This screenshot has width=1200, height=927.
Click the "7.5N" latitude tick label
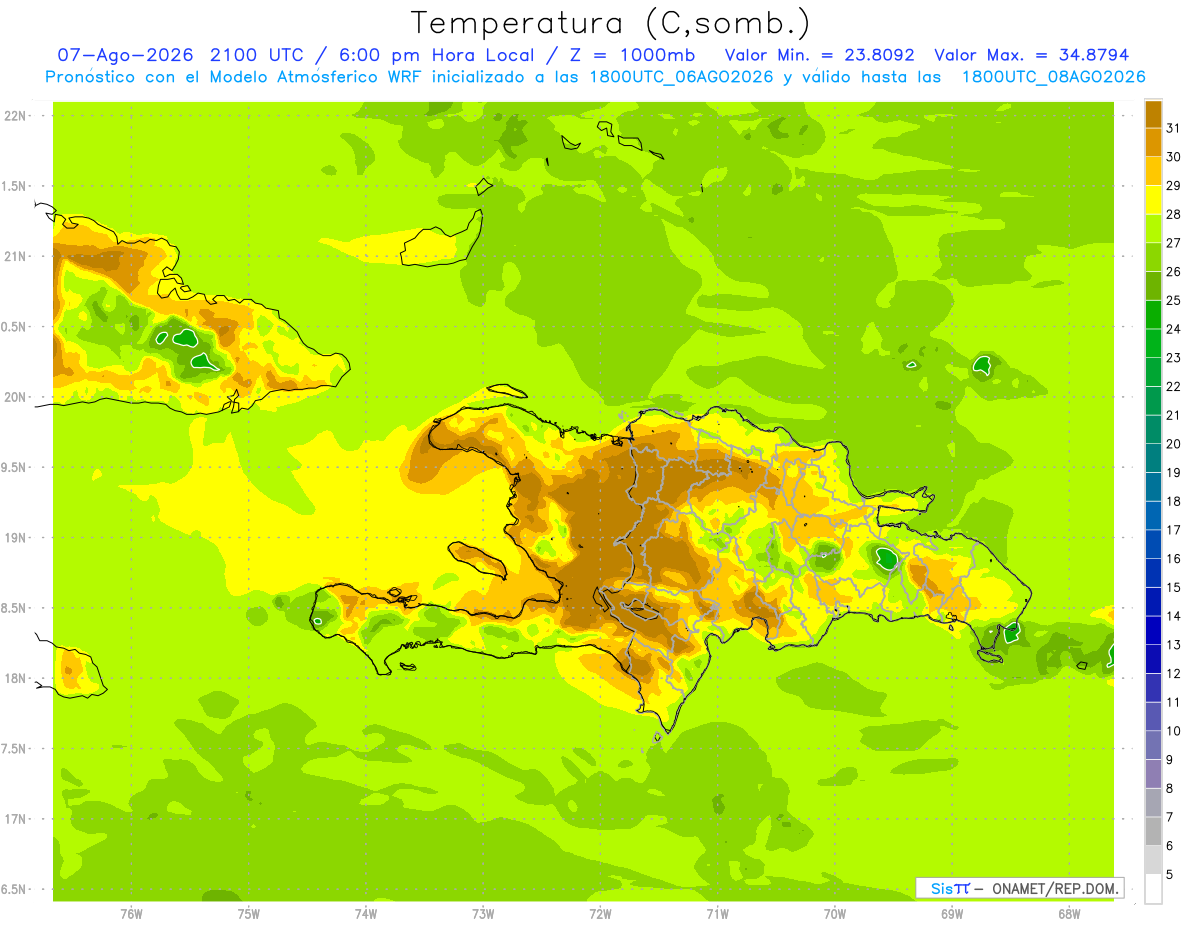pos(15,749)
